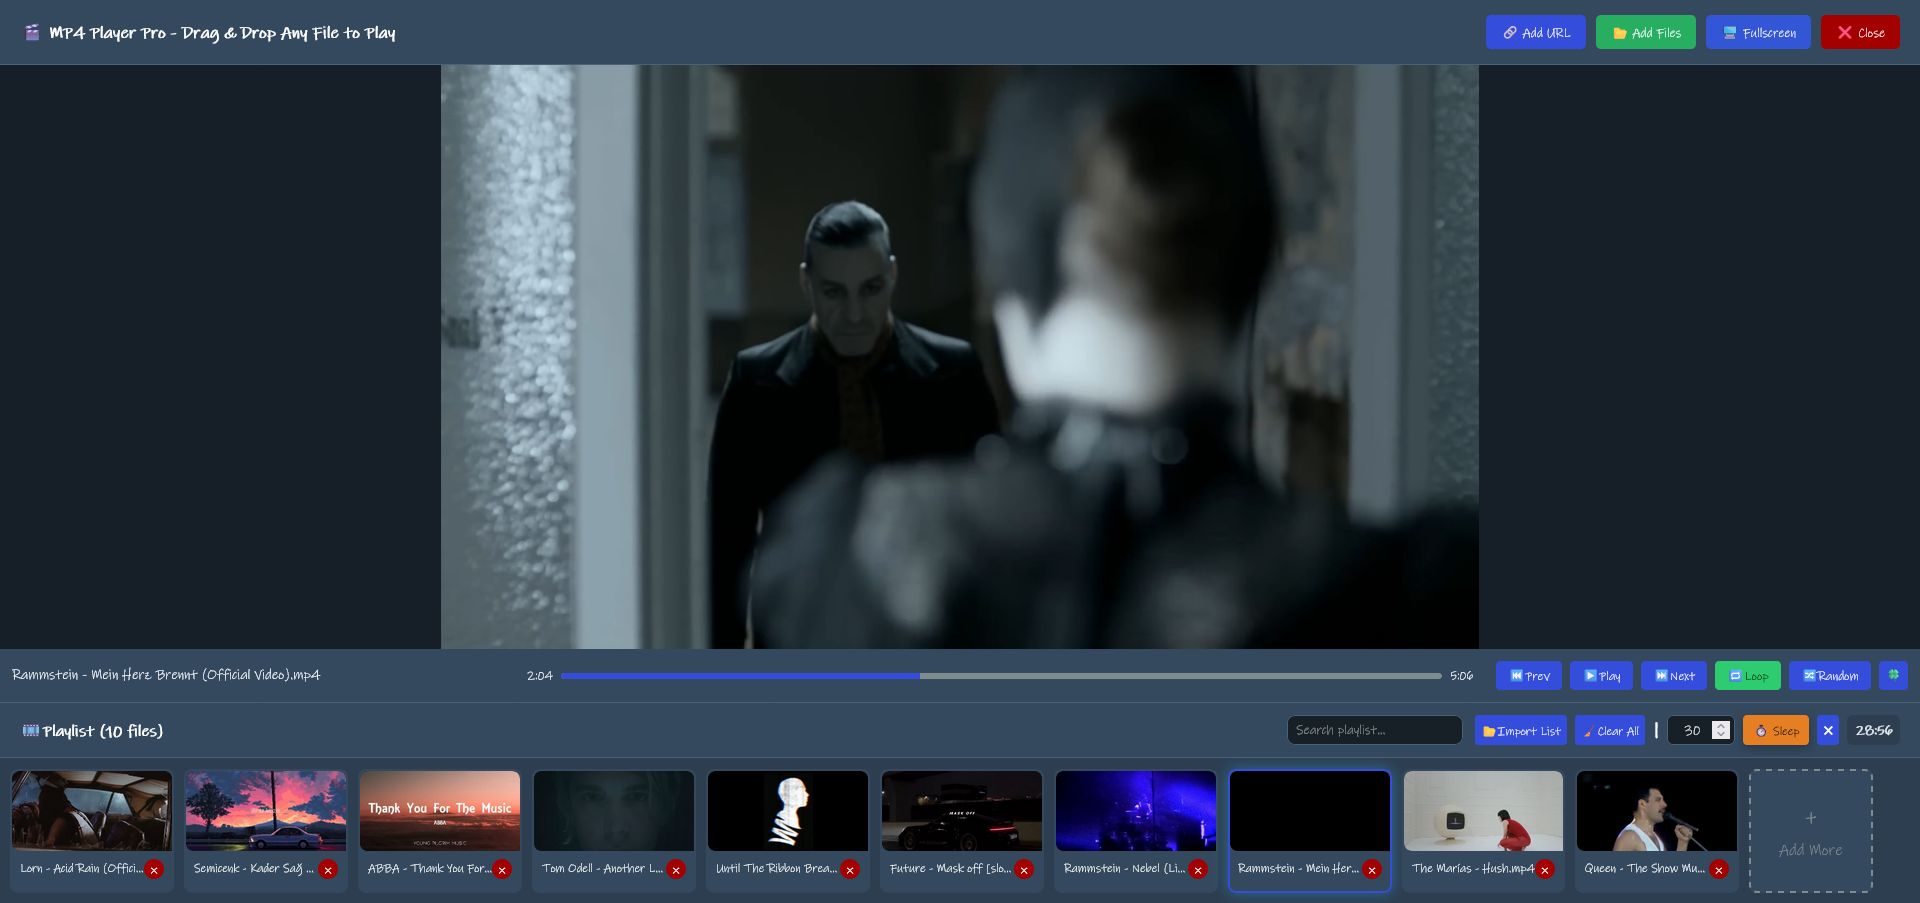Click the Playlist (10 files) header
Image resolution: width=1920 pixels, height=903 pixels.
click(91, 731)
